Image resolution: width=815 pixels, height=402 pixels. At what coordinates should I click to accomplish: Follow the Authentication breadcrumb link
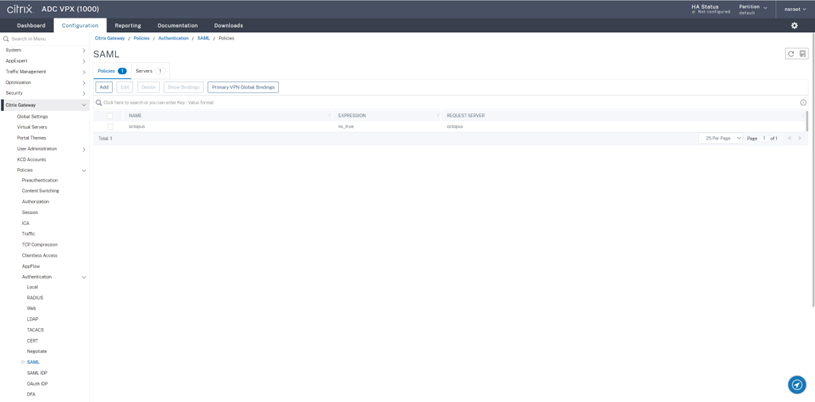coord(174,38)
